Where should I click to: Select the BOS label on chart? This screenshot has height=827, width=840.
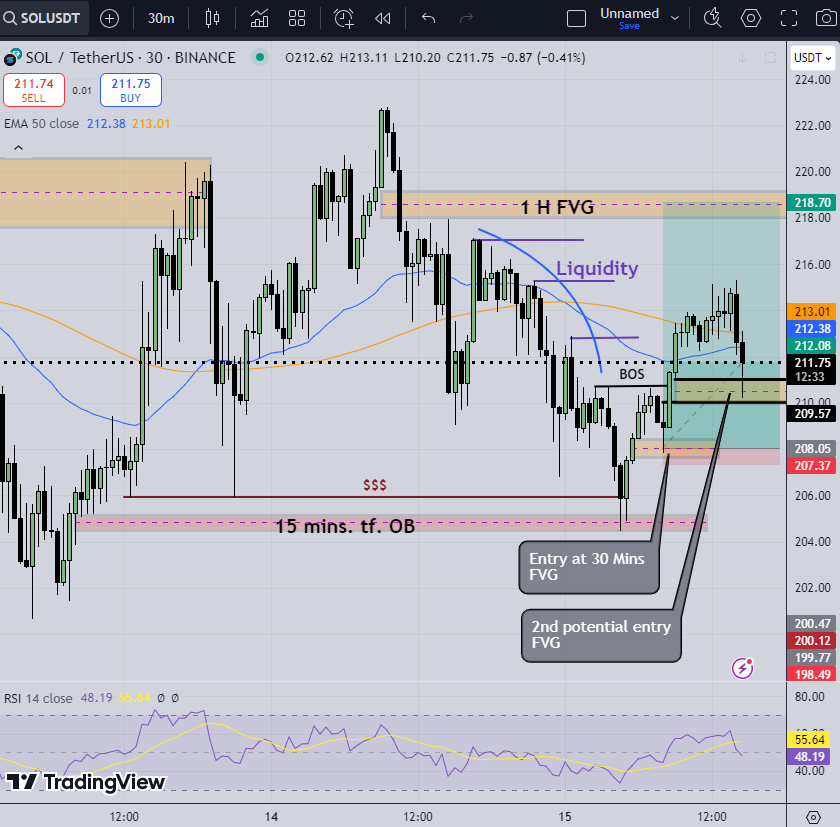[x=632, y=374]
